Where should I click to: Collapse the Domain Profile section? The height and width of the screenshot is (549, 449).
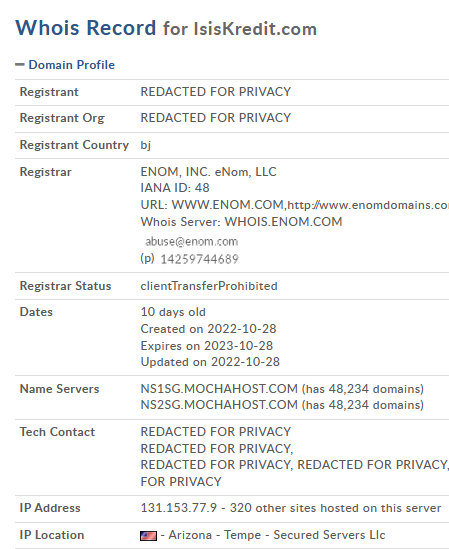(20, 65)
